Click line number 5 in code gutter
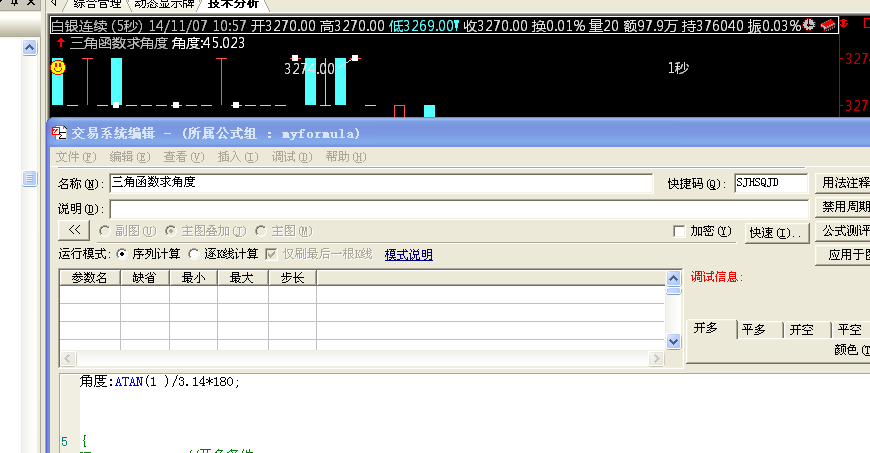This screenshot has height=453, width=870. coord(64,442)
